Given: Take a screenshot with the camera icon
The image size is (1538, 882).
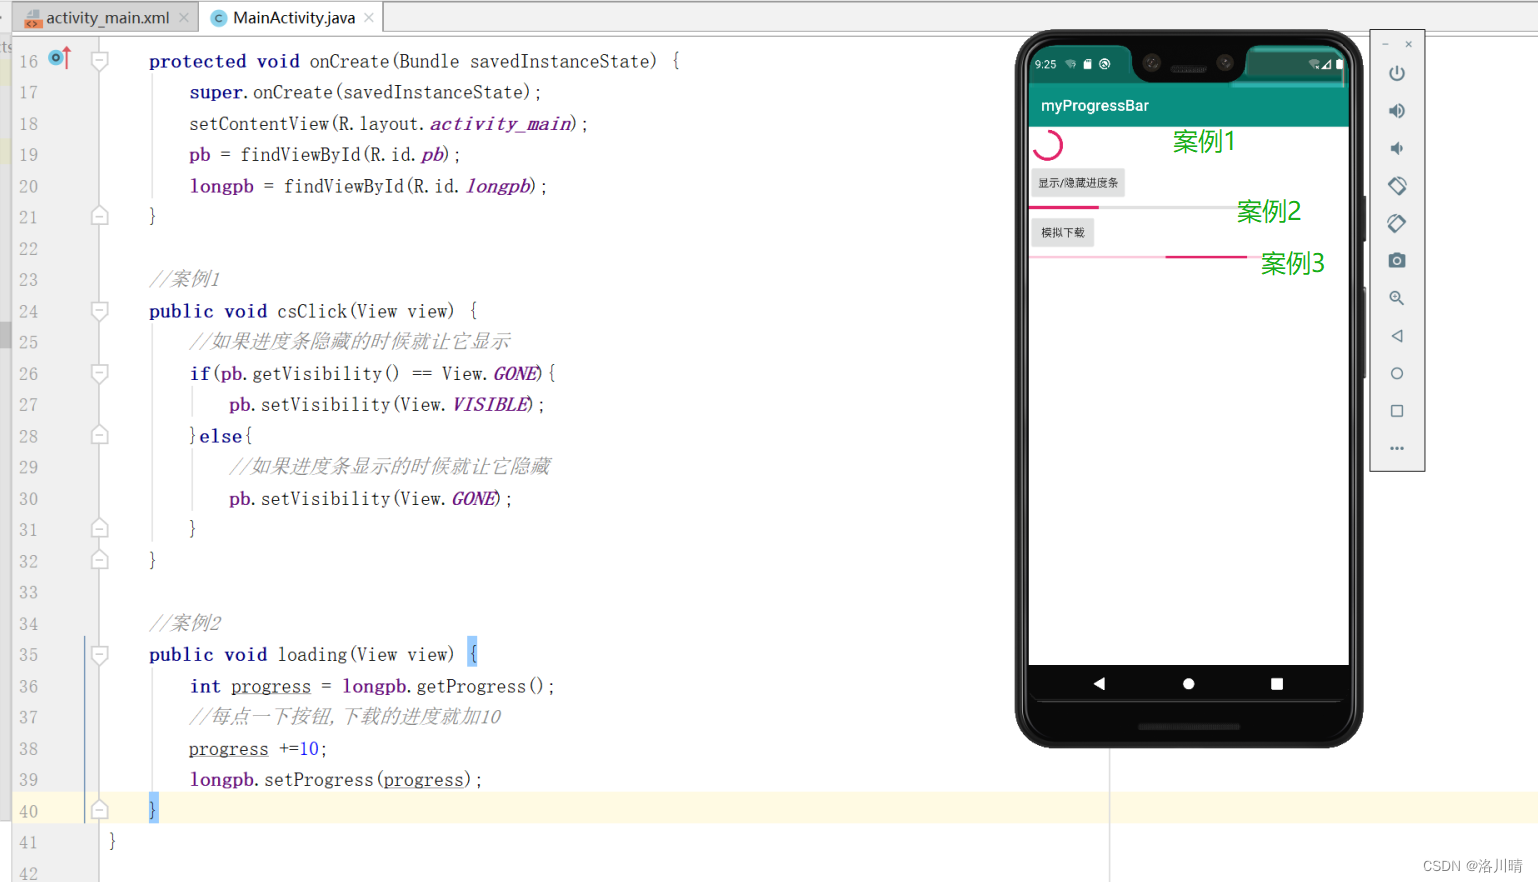Looking at the screenshot, I should pyautogui.click(x=1397, y=260).
